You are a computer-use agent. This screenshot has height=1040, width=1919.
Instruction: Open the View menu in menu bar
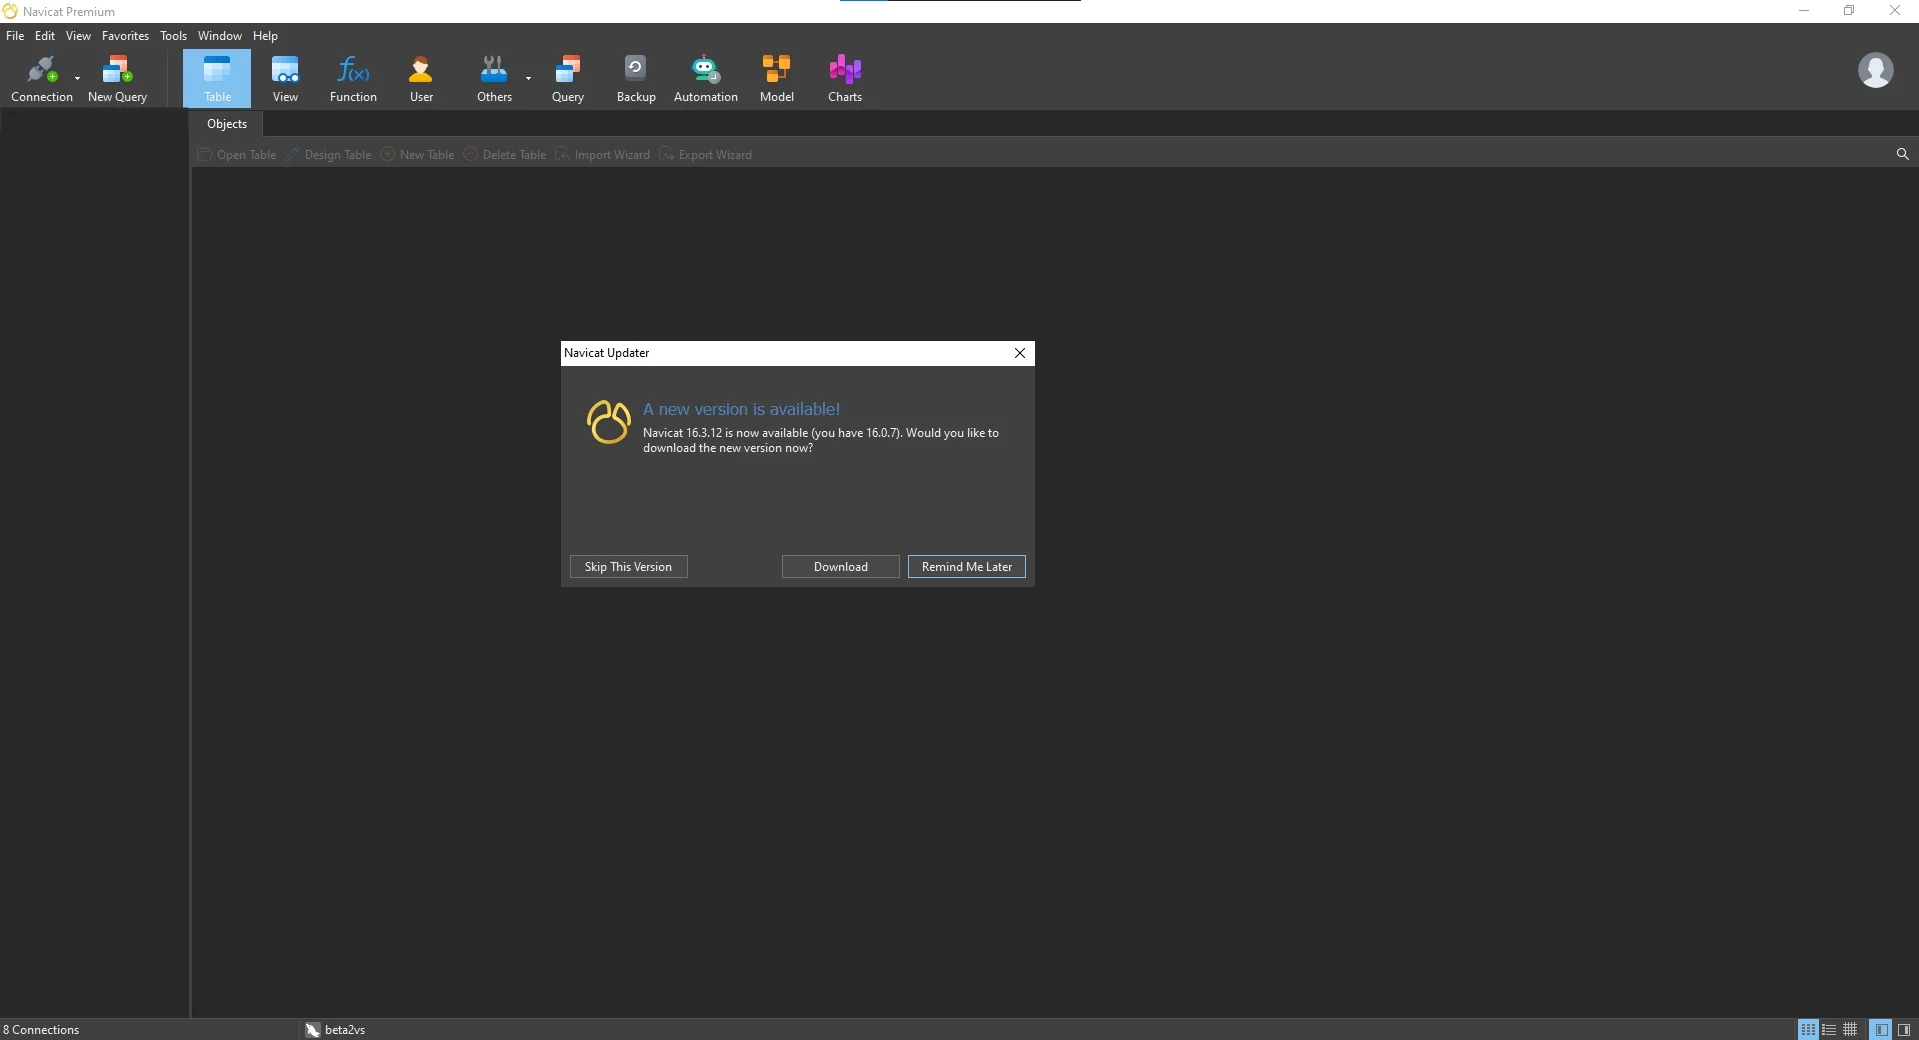(78, 36)
